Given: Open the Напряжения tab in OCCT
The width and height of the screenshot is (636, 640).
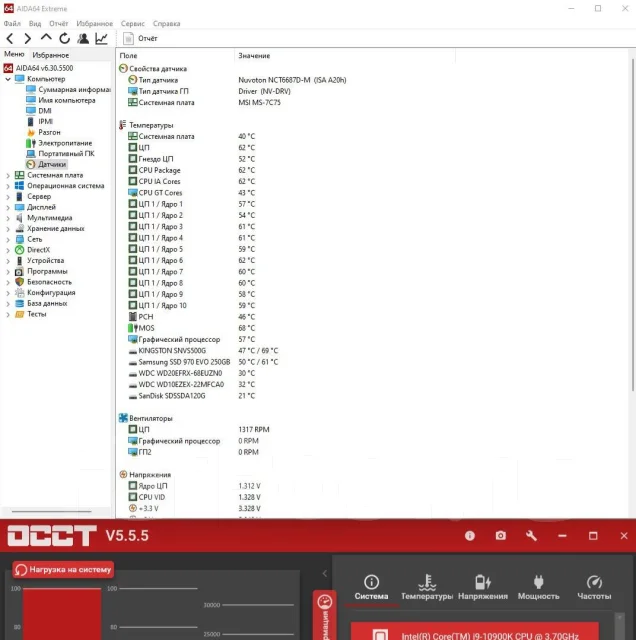Looking at the screenshot, I should tap(483, 587).
